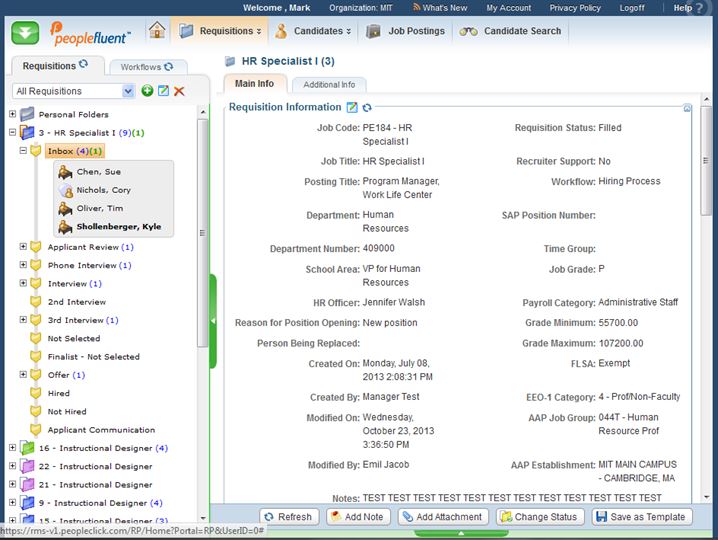Click the green add requisition icon
This screenshot has height=540, width=718.
click(147, 91)
